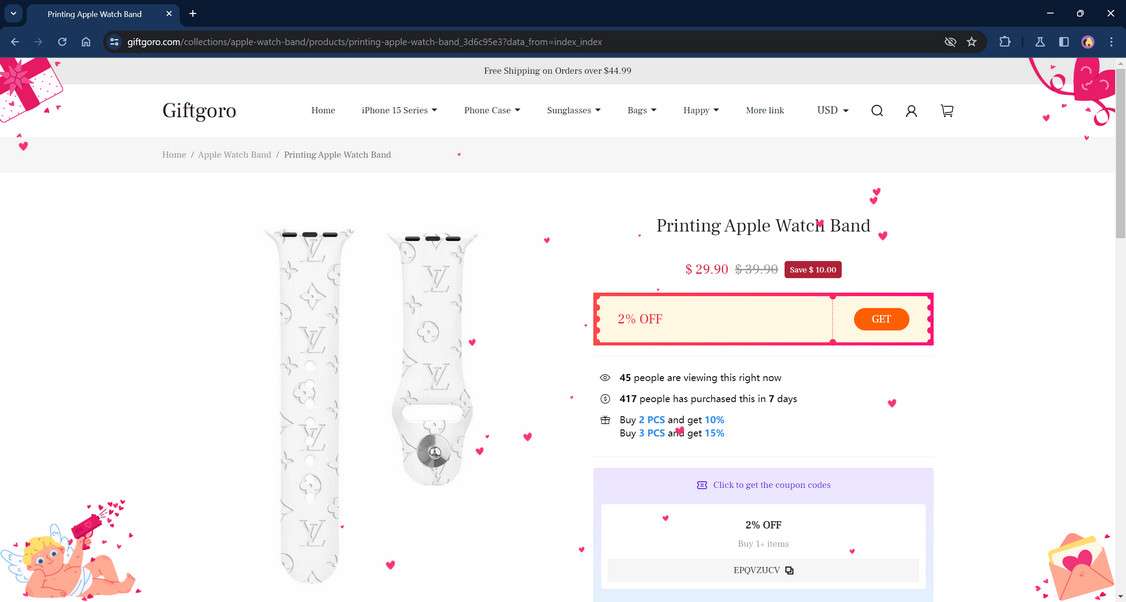Viewport: 1126px width, 602px height.
Task: Click the gift box icon near Buy 2 PCS
Action: click(604, 420)
